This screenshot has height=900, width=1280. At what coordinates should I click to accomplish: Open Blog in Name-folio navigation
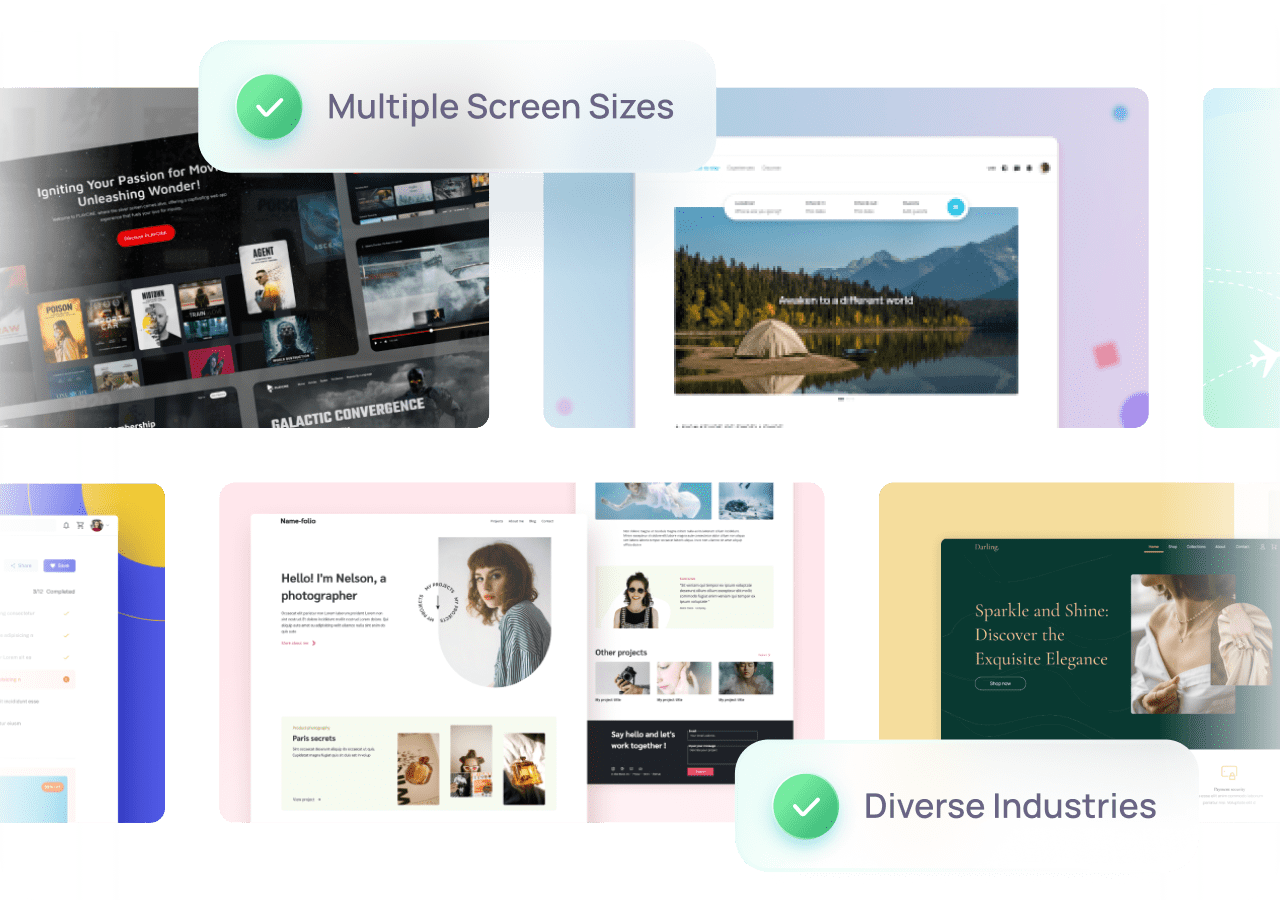pos(533,521)
